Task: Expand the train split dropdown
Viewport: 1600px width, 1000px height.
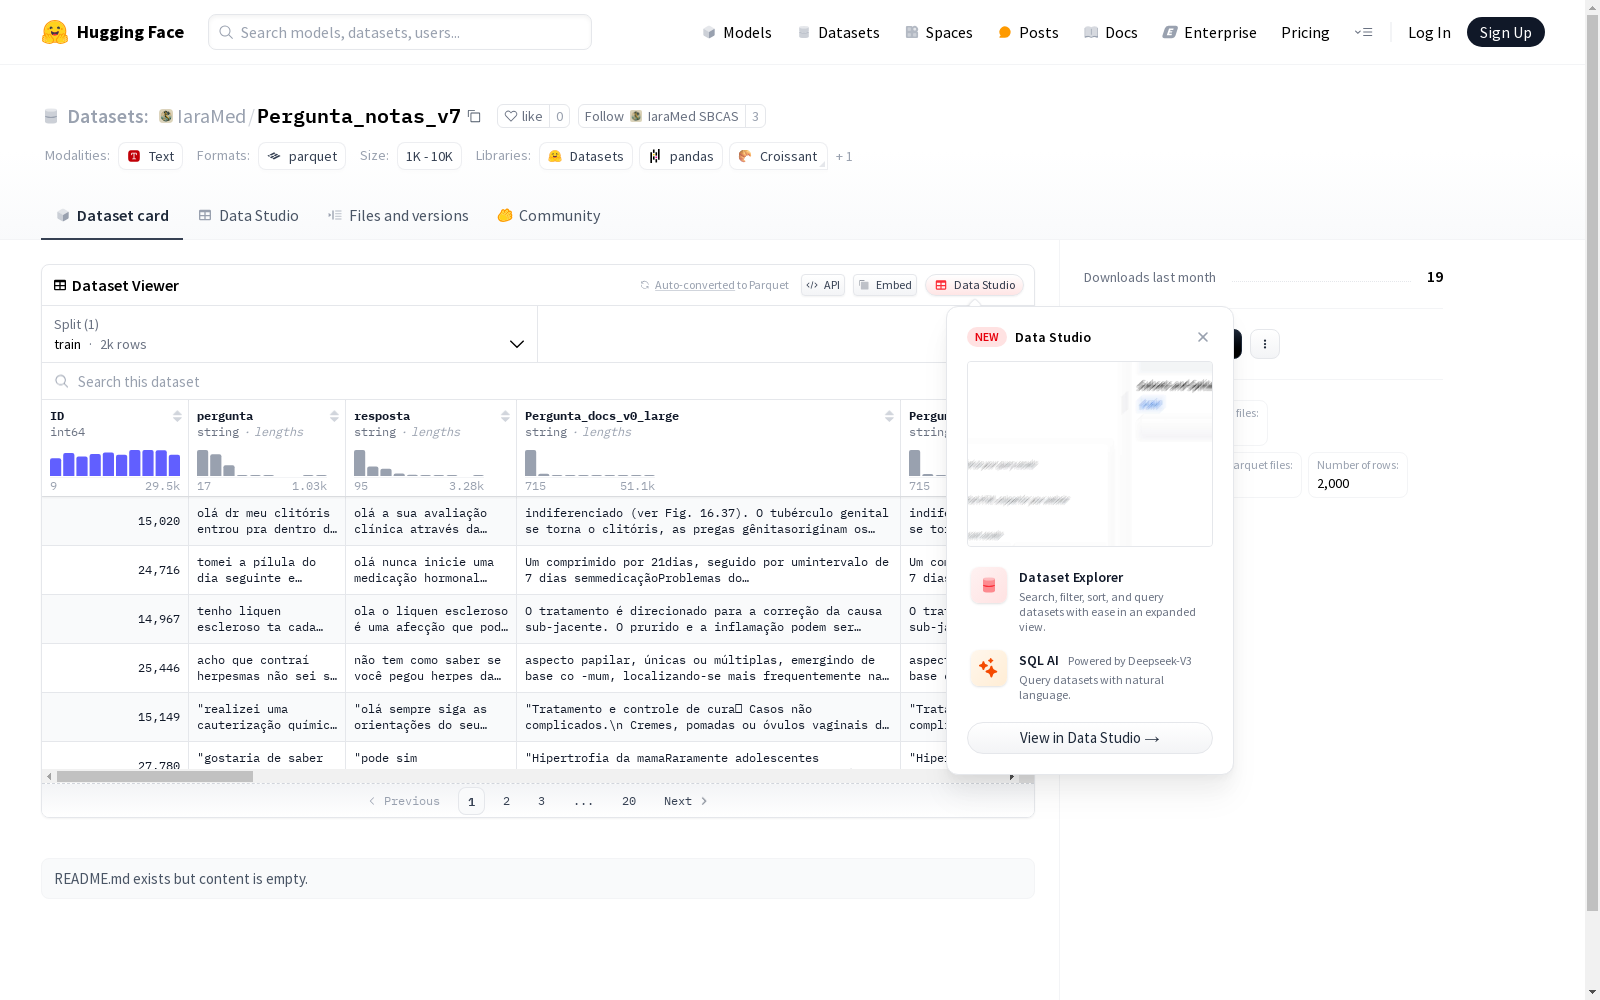Action: tap(290, 334)
